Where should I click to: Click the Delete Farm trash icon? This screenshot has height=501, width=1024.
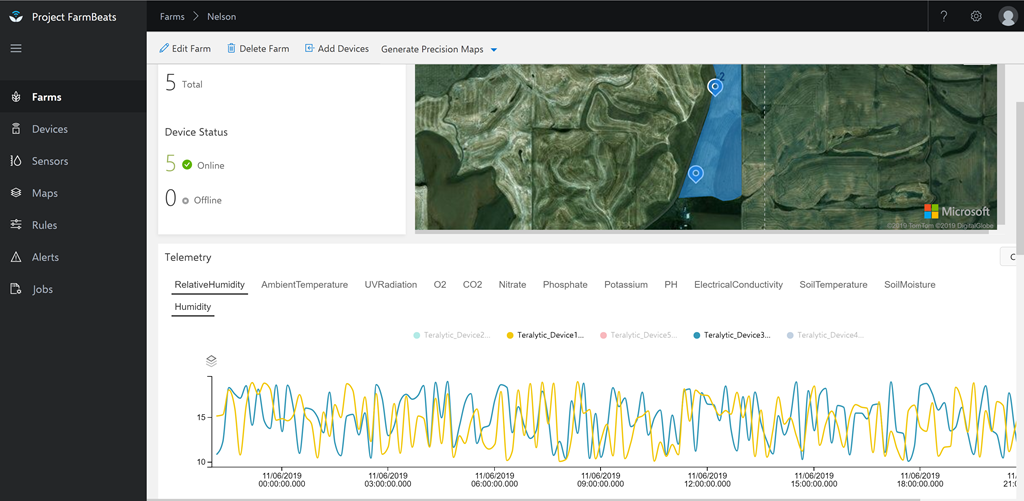click(231, 48)
